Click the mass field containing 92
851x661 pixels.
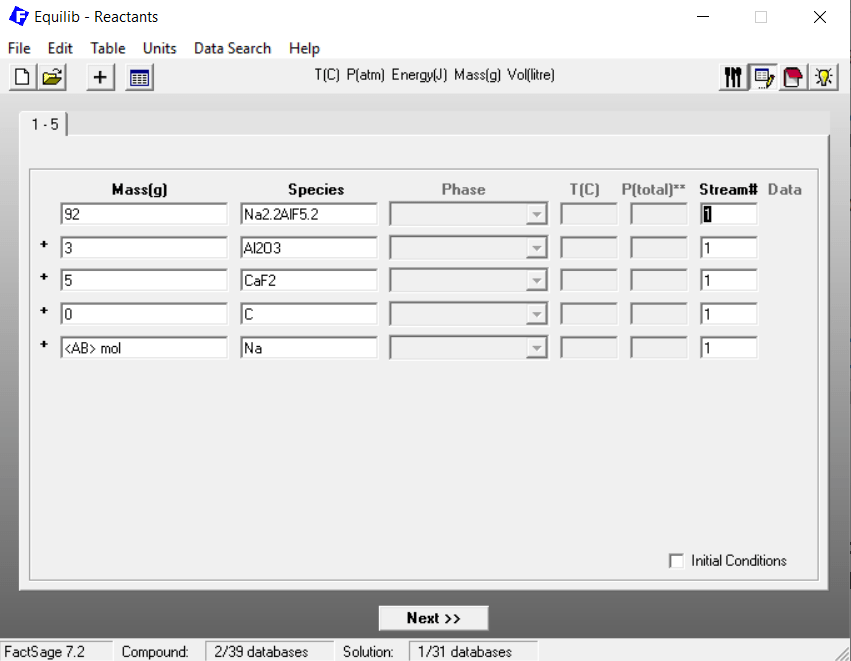144,214
